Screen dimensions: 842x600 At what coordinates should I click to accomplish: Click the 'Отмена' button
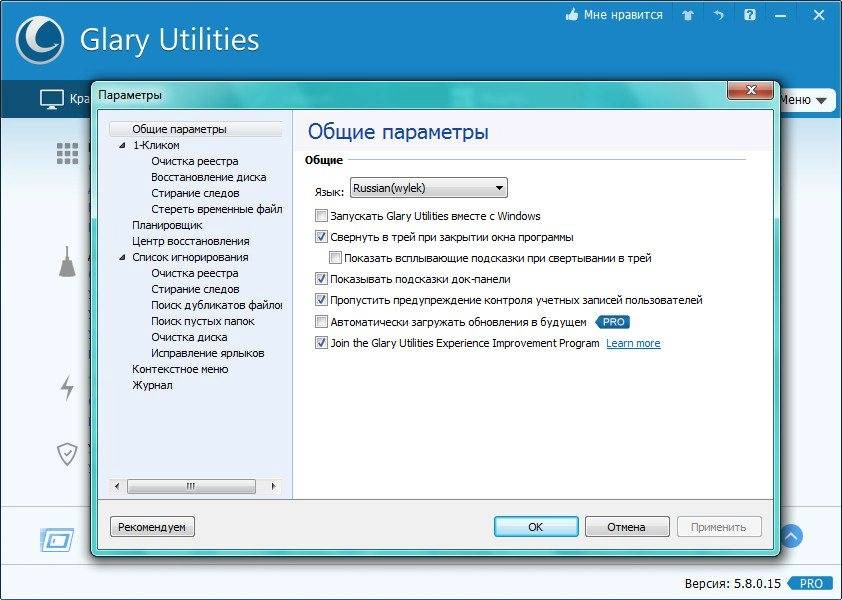coord(627,527)
